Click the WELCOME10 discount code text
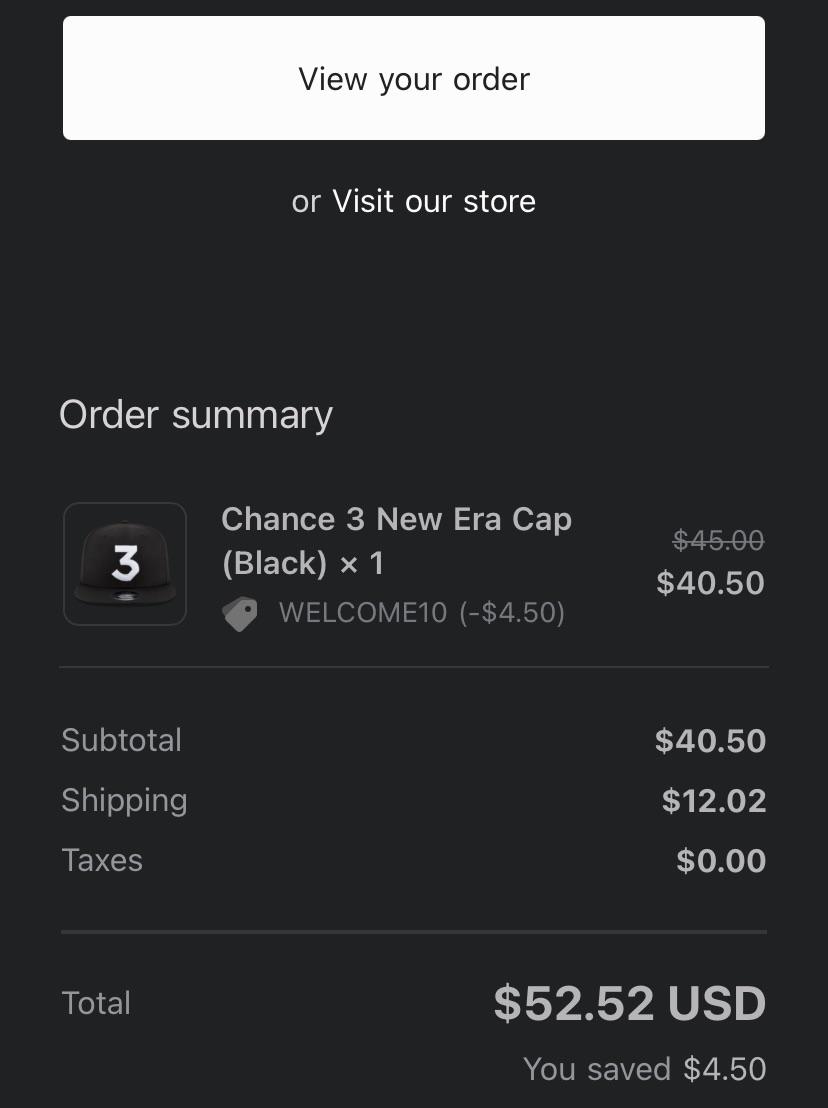 (x=363, y=613)
